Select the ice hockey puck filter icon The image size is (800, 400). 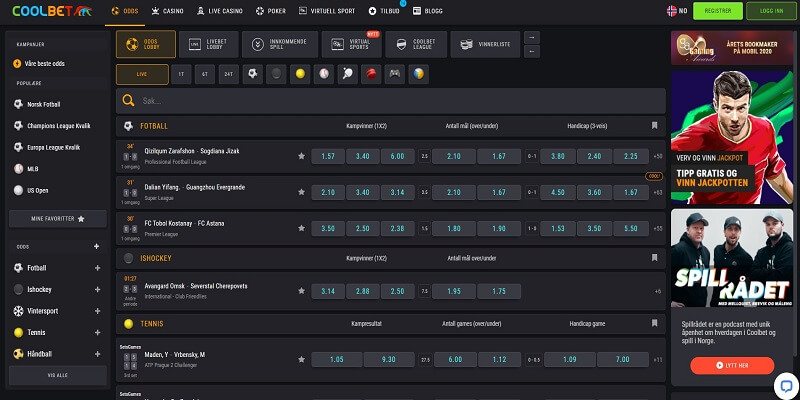pyautogui.click(x=276, y=74)
